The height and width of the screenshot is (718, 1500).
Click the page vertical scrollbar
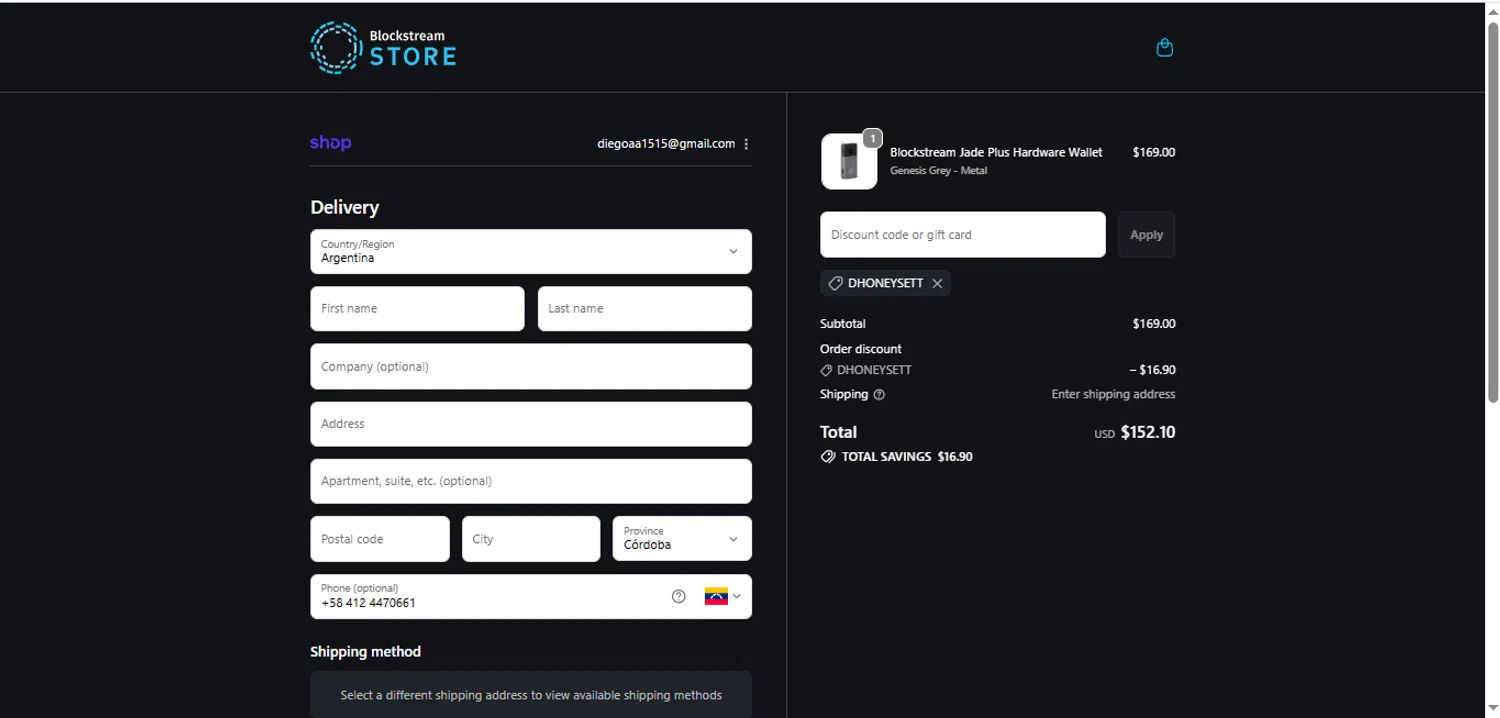tap(1493, 213)
